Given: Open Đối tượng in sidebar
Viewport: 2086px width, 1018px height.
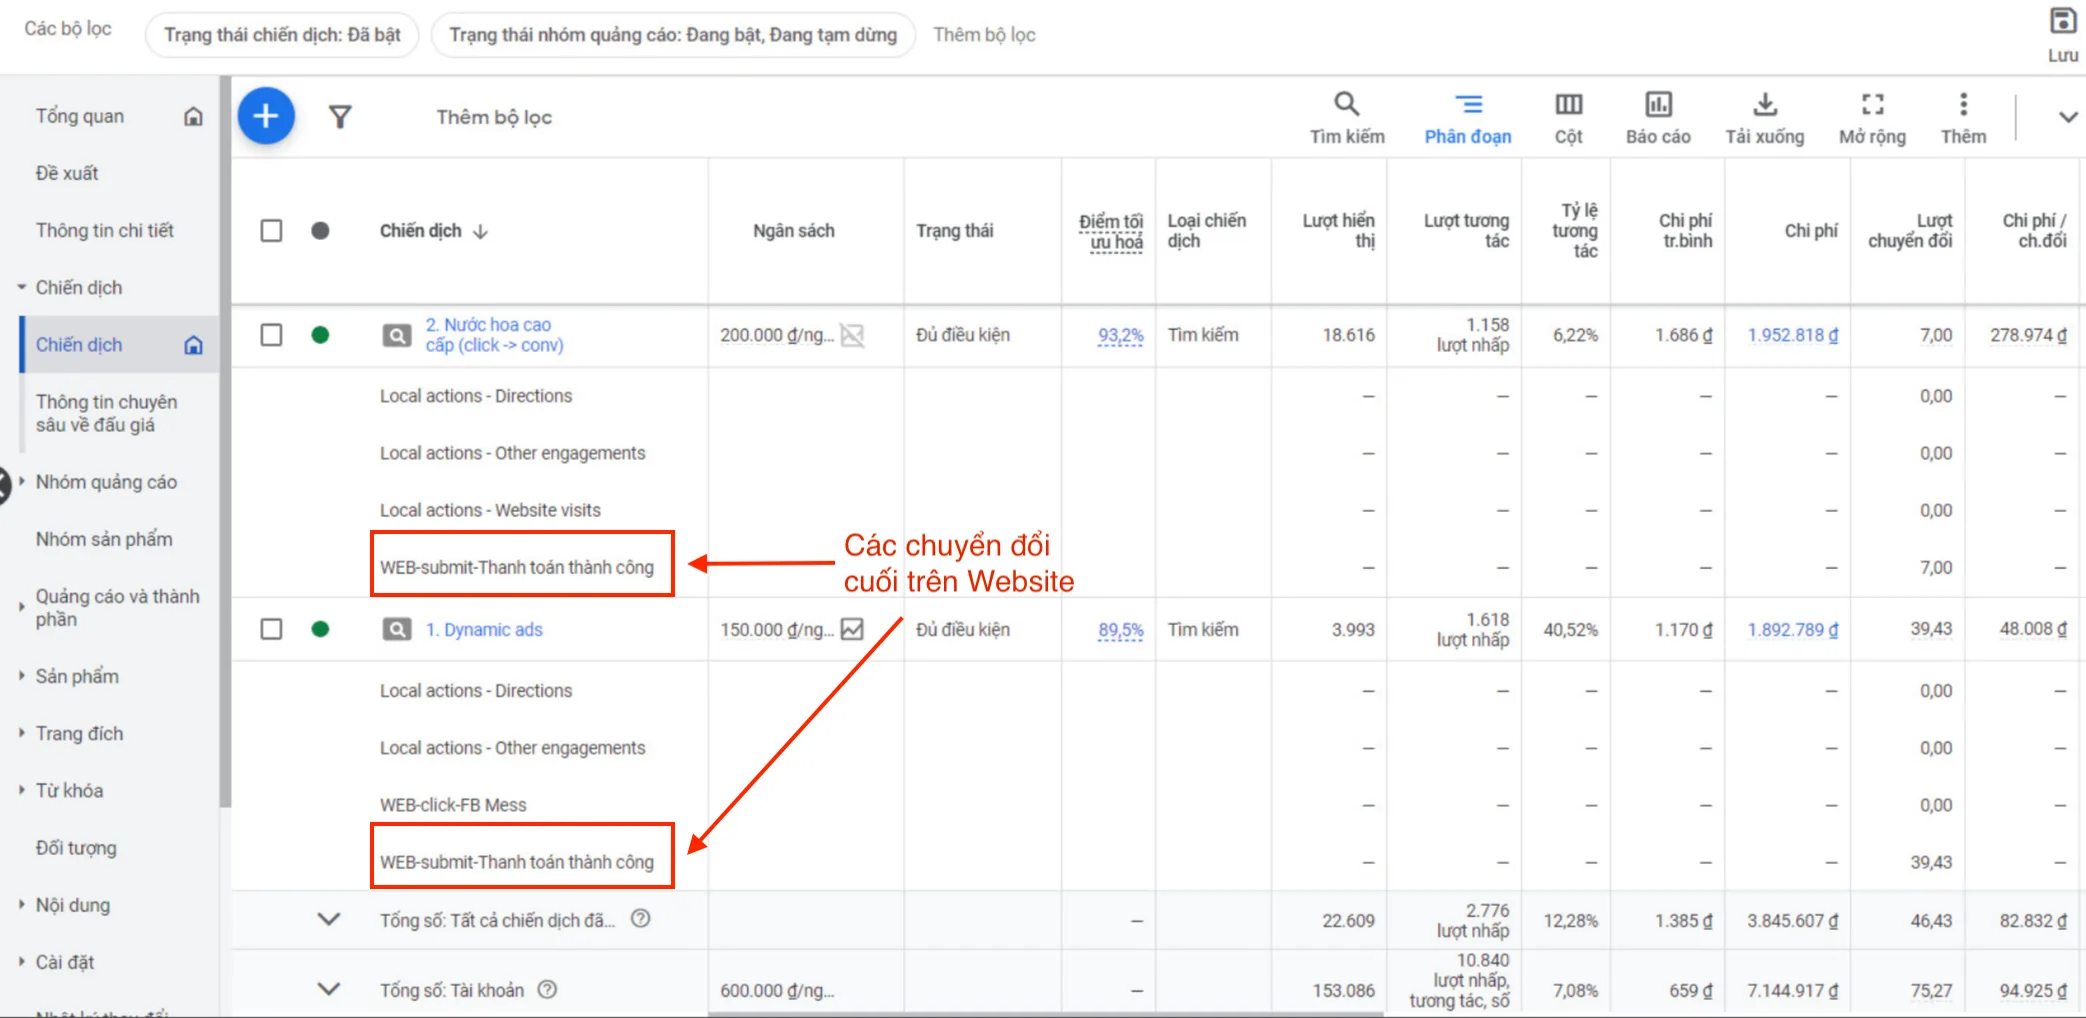Looking at the screenshot, I should (76, 848).
